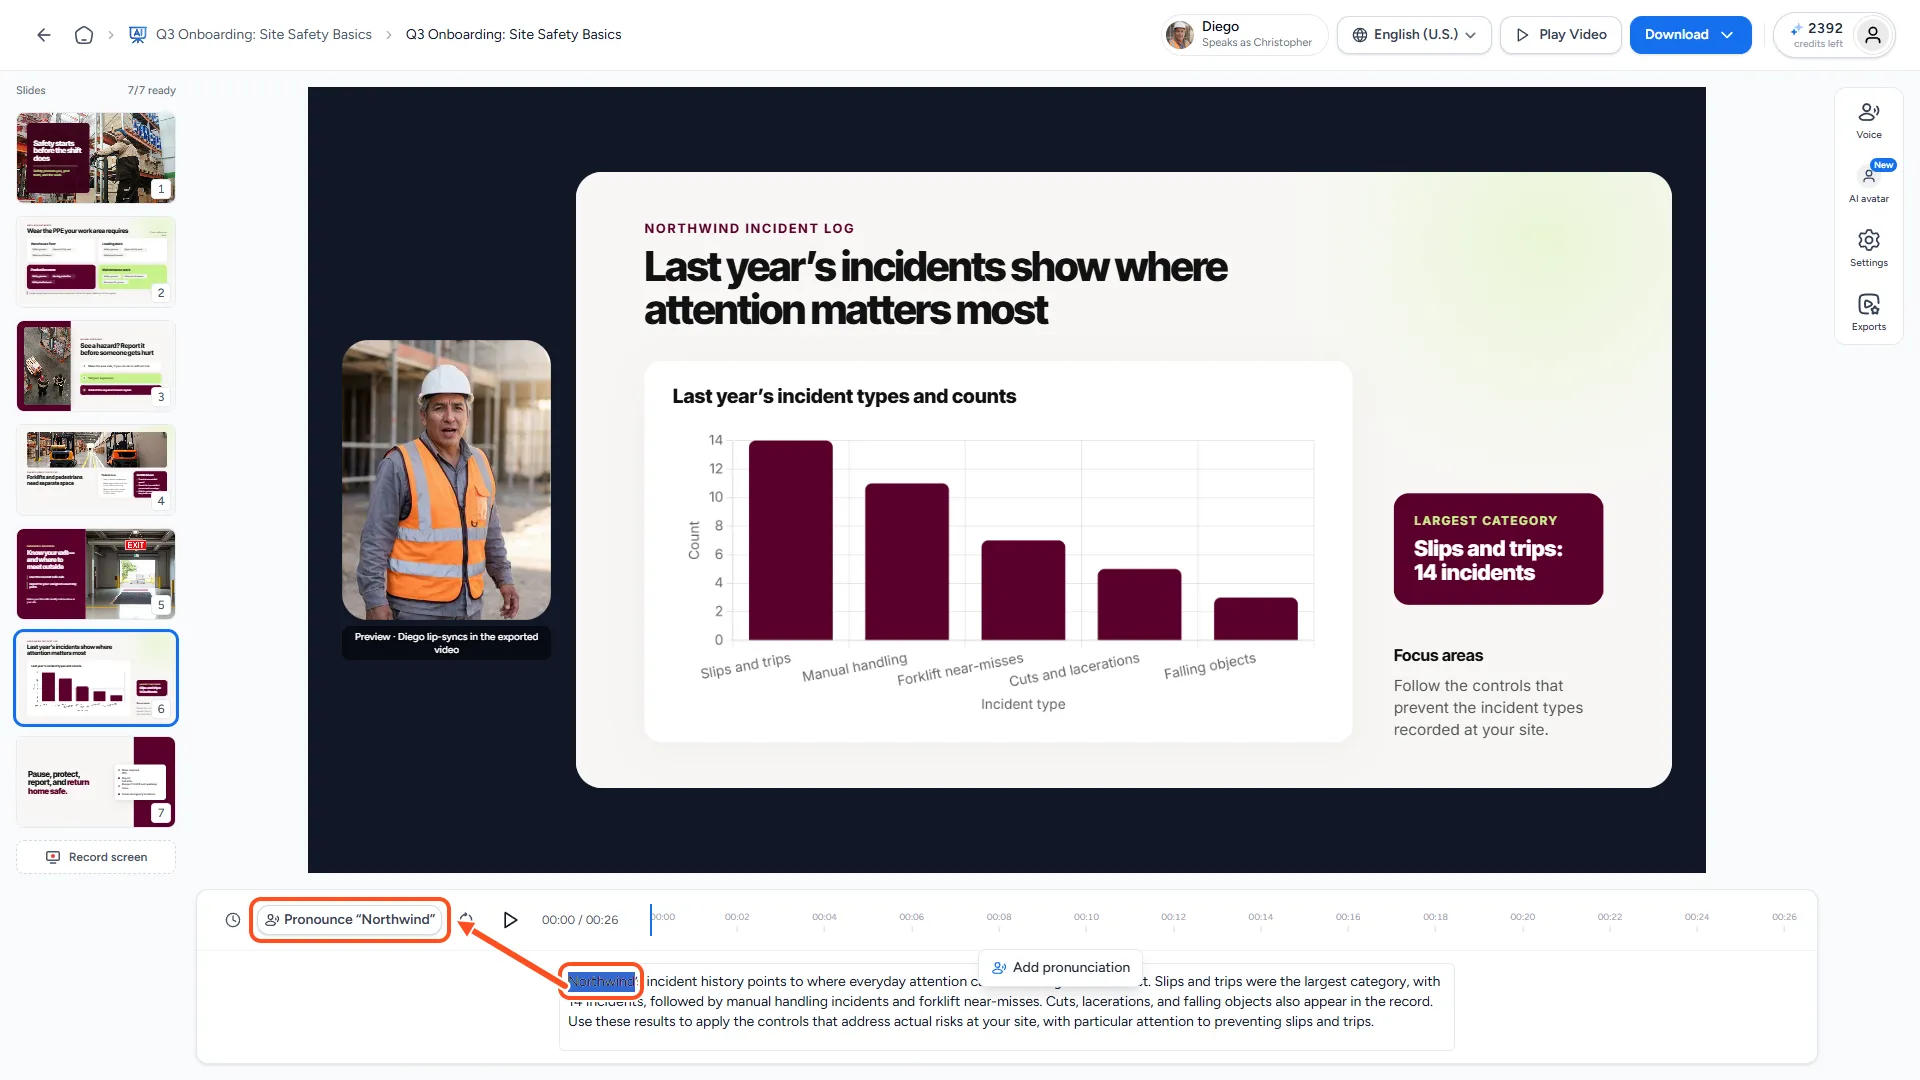Click the Focus areas heading on slide
Screen dimensions: 1920x1080
click(1438, 656)
